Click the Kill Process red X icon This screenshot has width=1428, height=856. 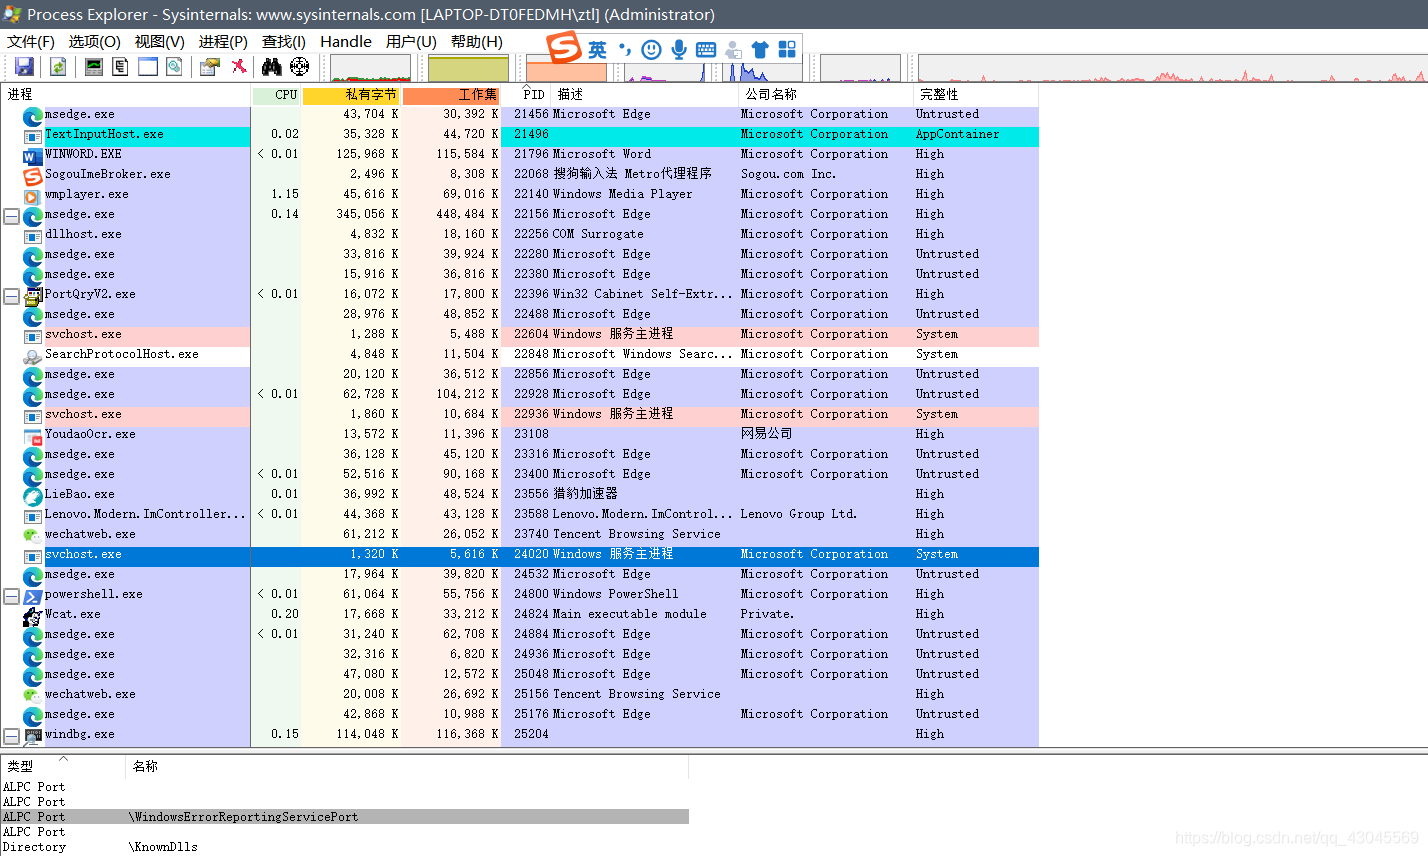(x=239, y=66)
